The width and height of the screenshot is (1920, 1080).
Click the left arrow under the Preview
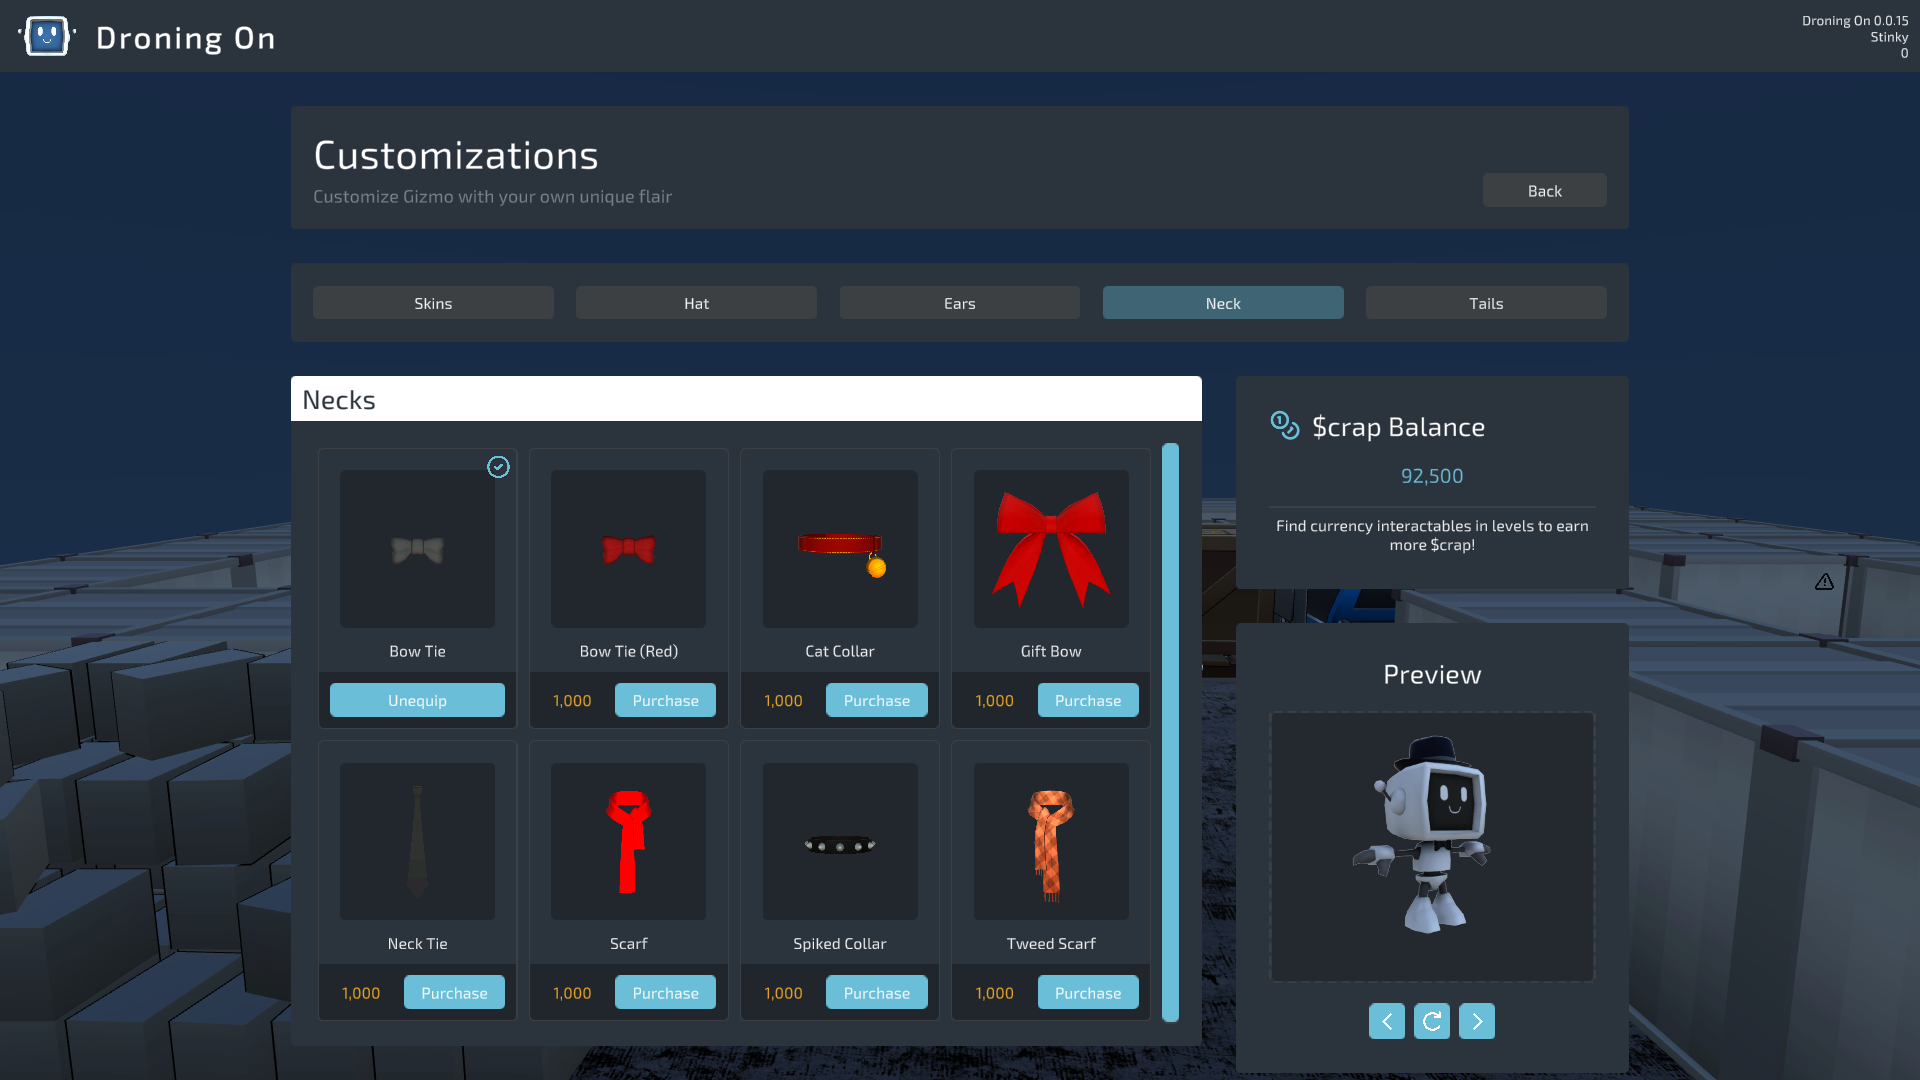[x=1387, y=1021]
